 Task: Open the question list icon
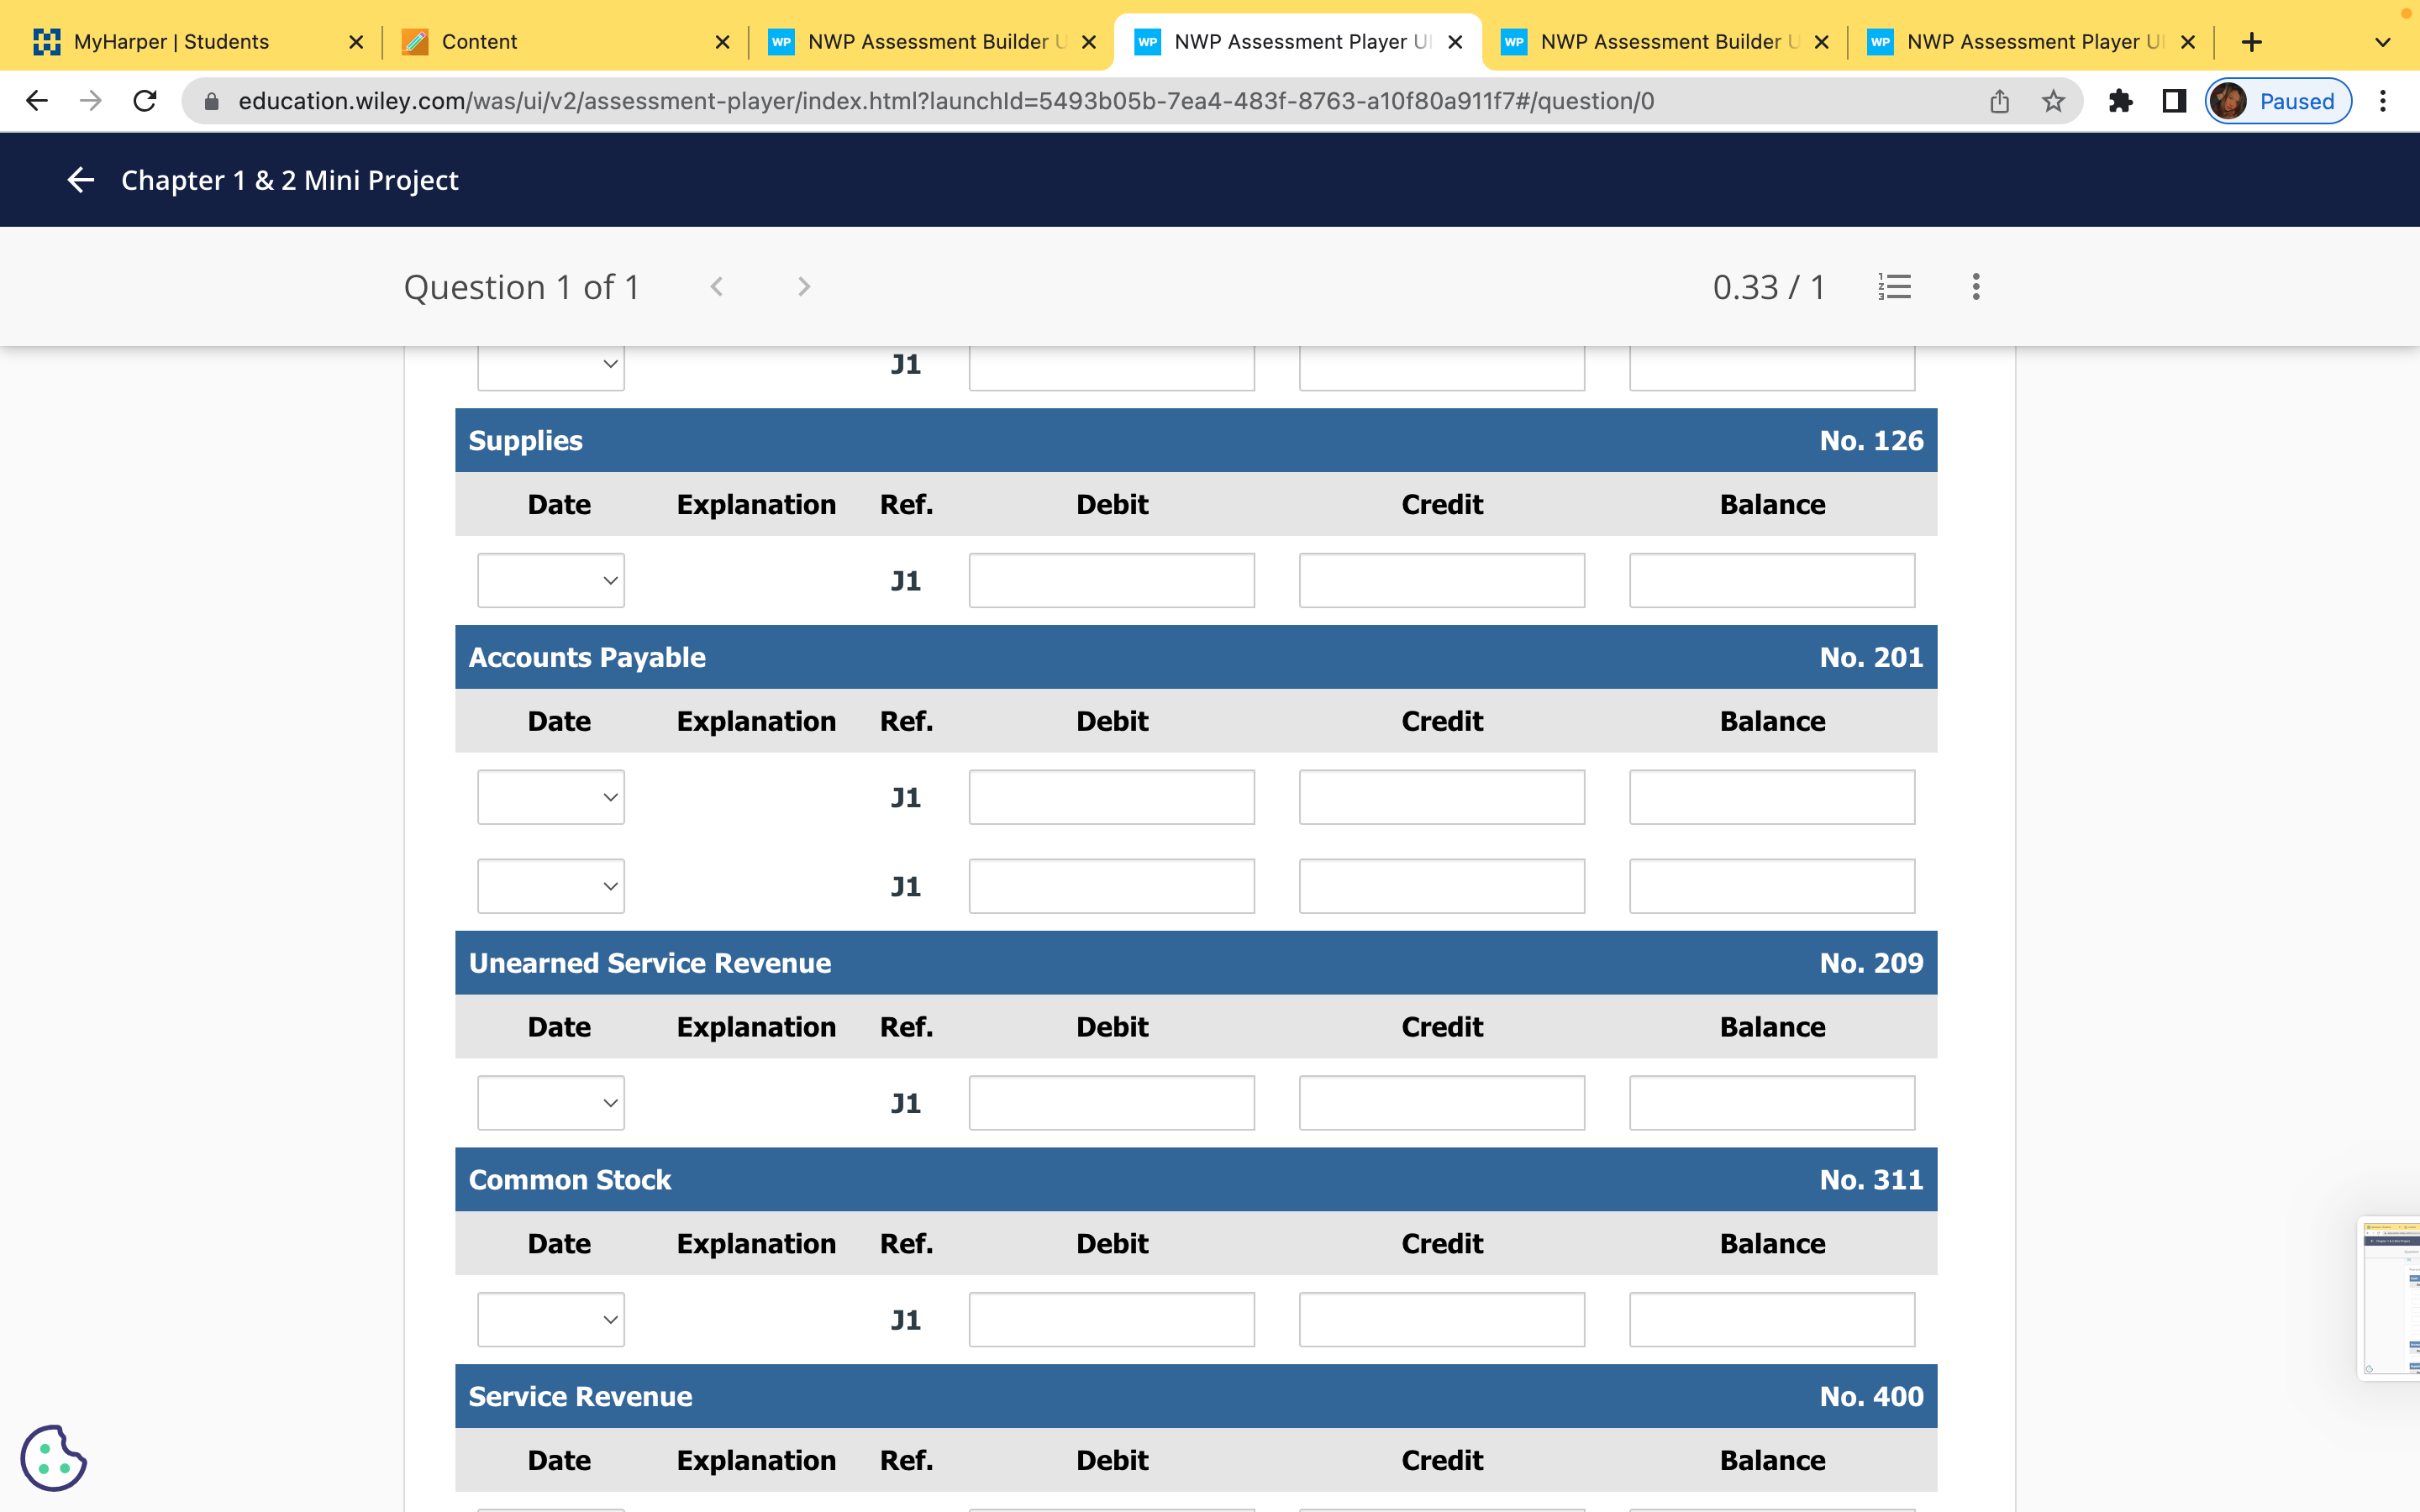click(1894, 287)
